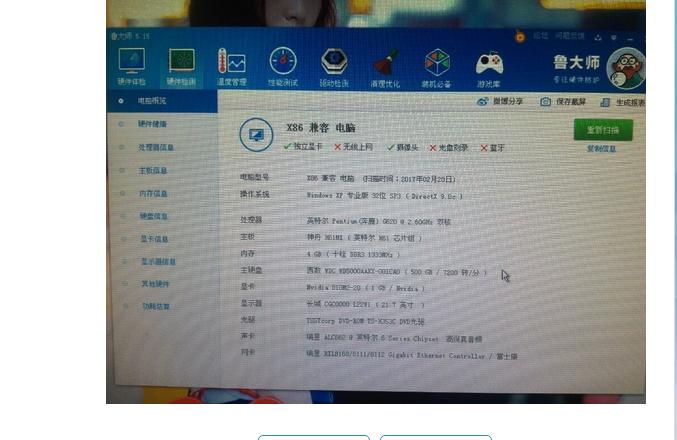Click the 微博分享 Weibo eye icon
The height and width of the screenshot is (440, 677).
coord(482,101)
